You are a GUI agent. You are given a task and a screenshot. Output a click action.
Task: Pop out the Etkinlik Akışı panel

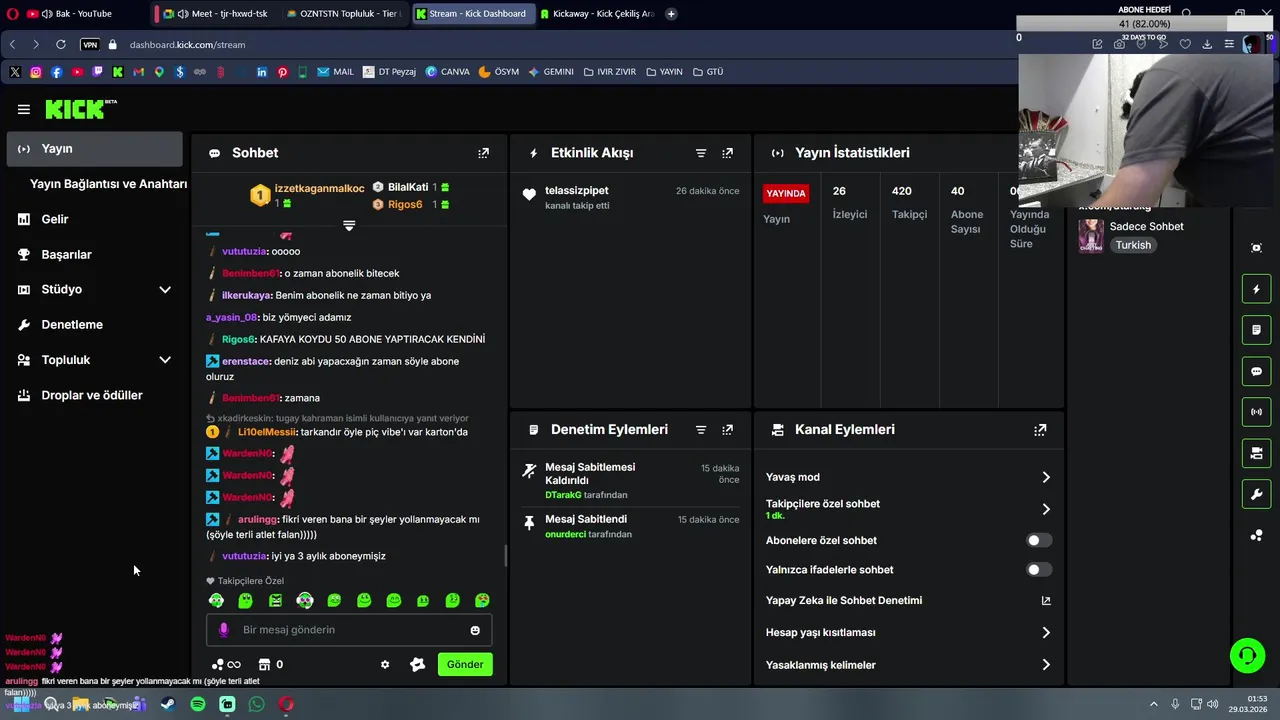728,153
